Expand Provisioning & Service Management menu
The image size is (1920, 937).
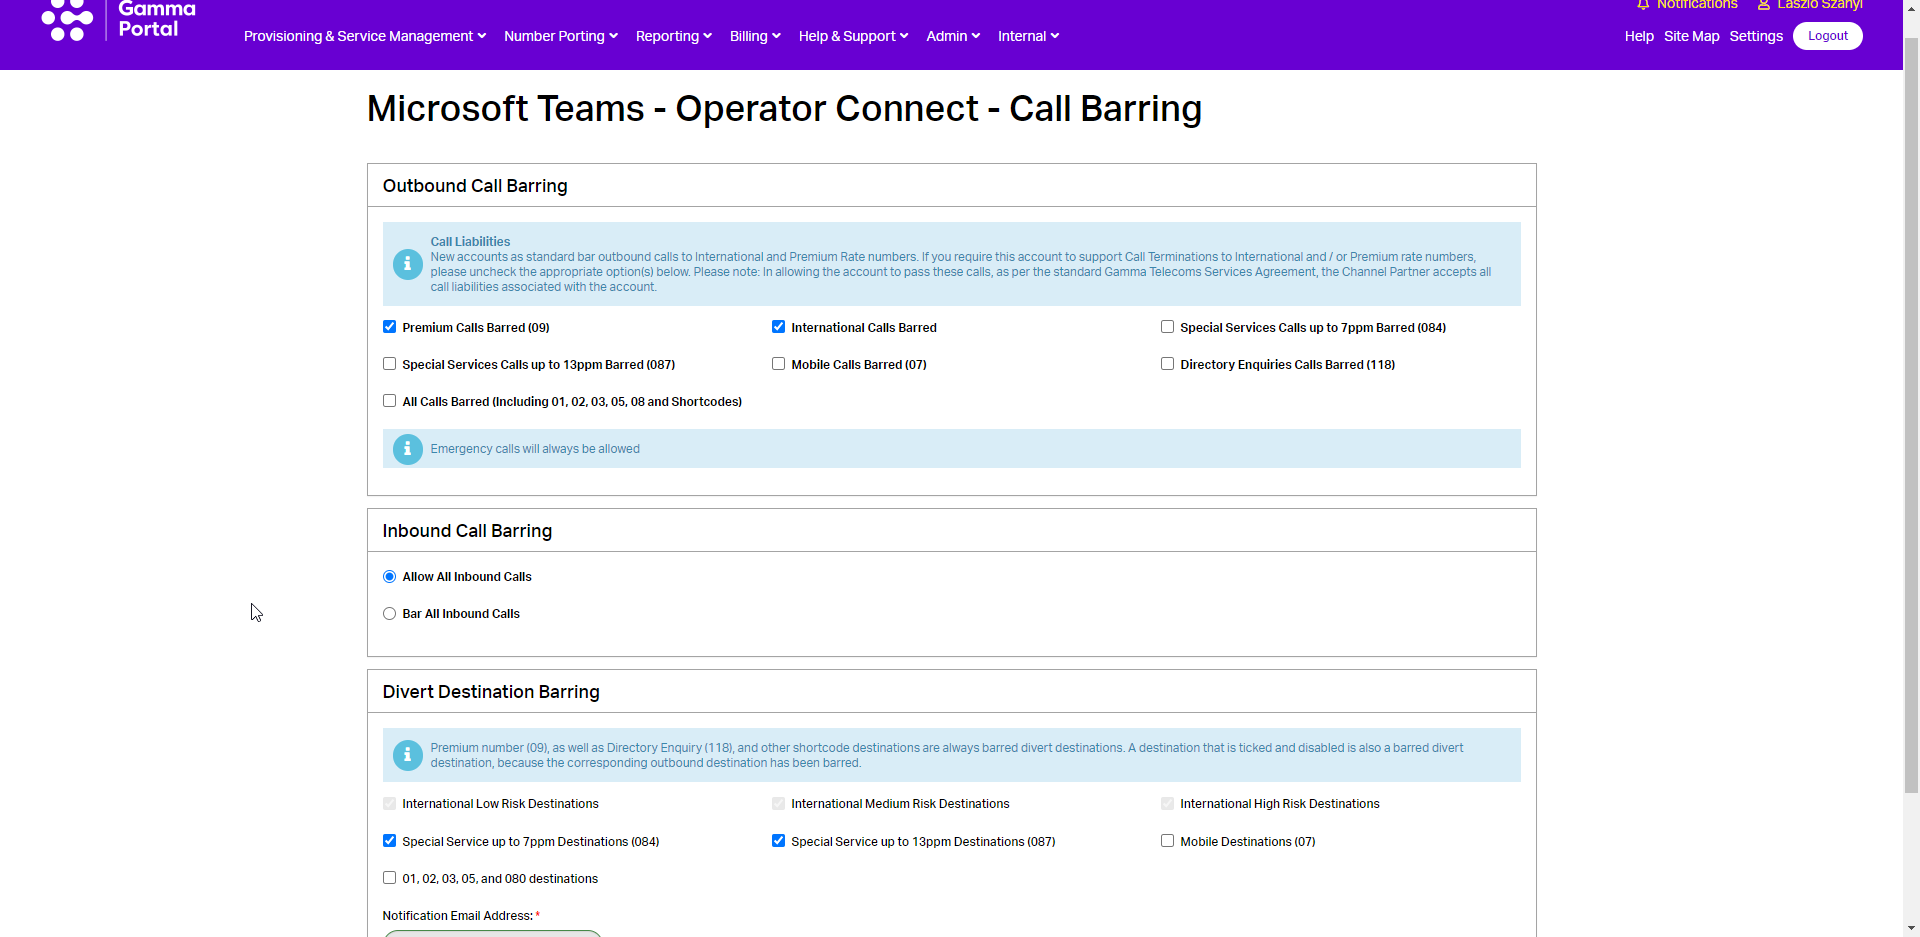[x=364, y=36]
